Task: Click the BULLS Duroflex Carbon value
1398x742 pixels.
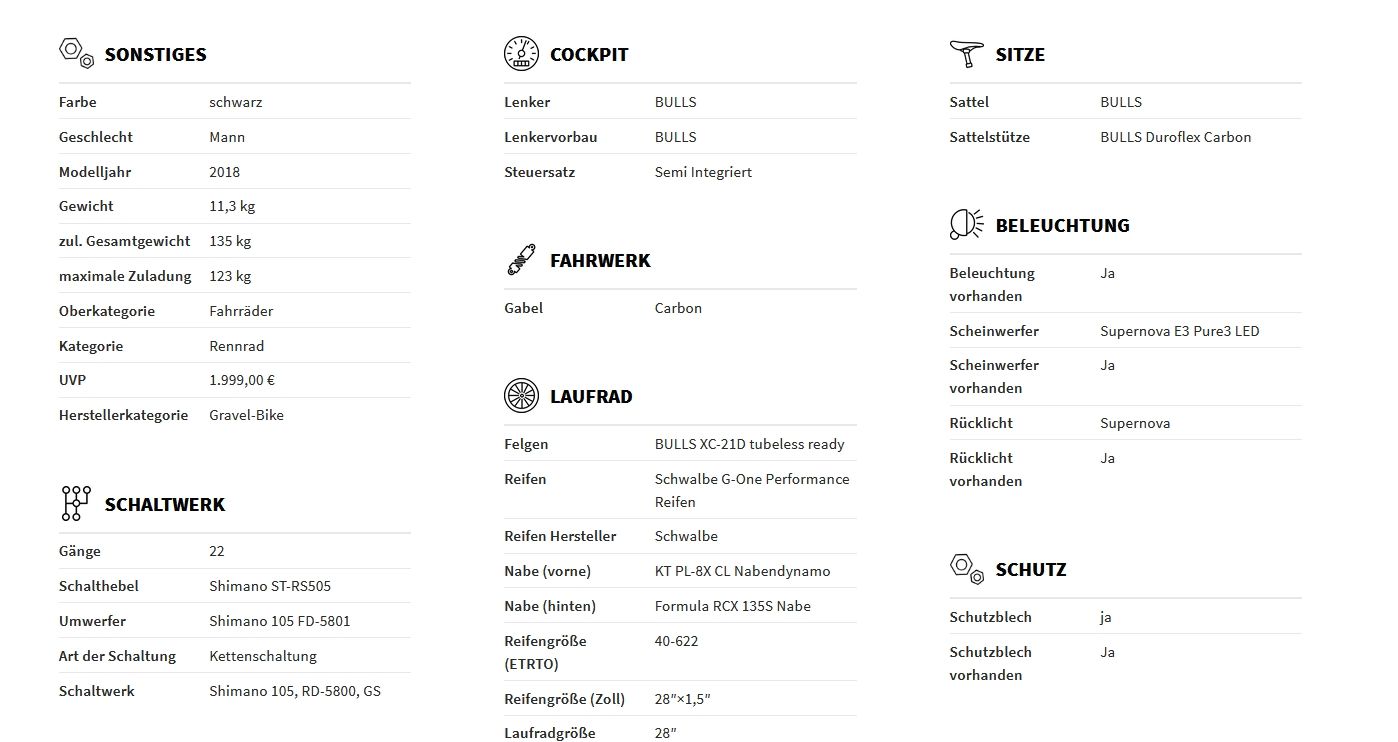Action: coord(1175,137)
